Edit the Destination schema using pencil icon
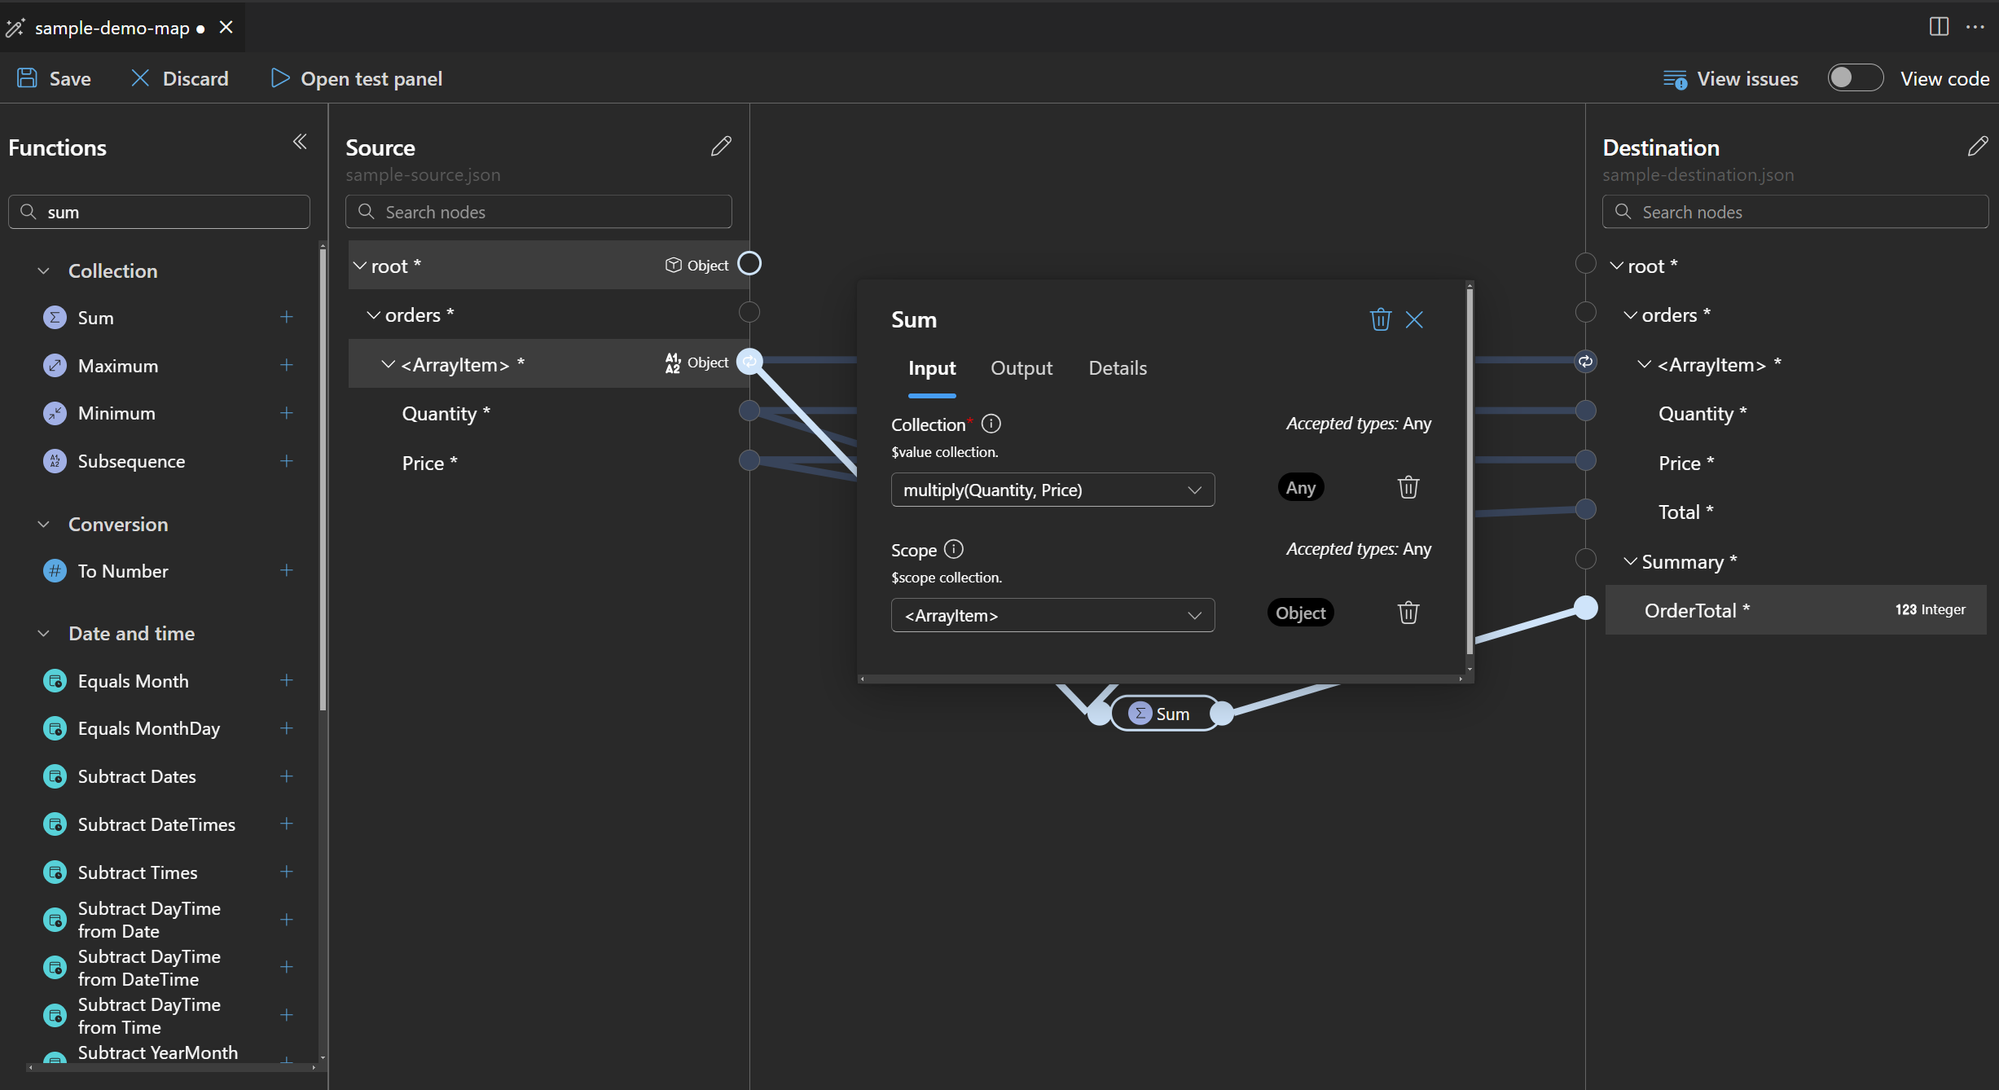Viewport: 1999px width, 1090px height. (1977, 147)
